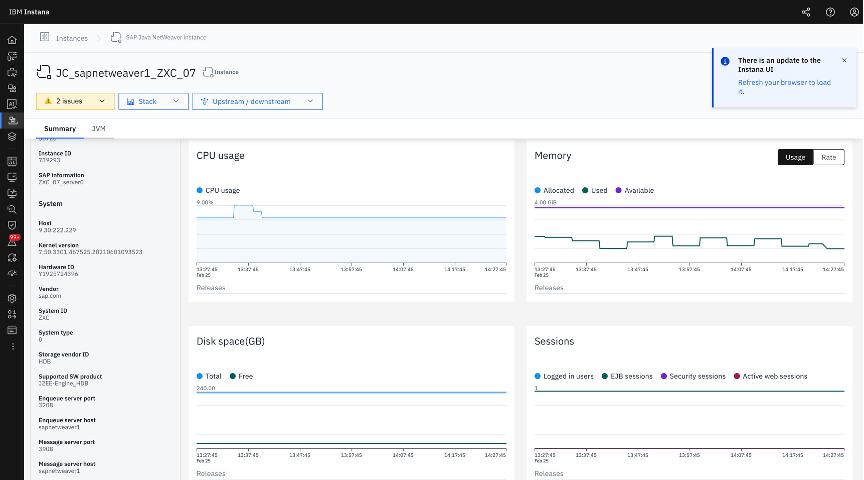
Task: Expand the 2 issues dropdown
Action: click(x=75, y=101)
